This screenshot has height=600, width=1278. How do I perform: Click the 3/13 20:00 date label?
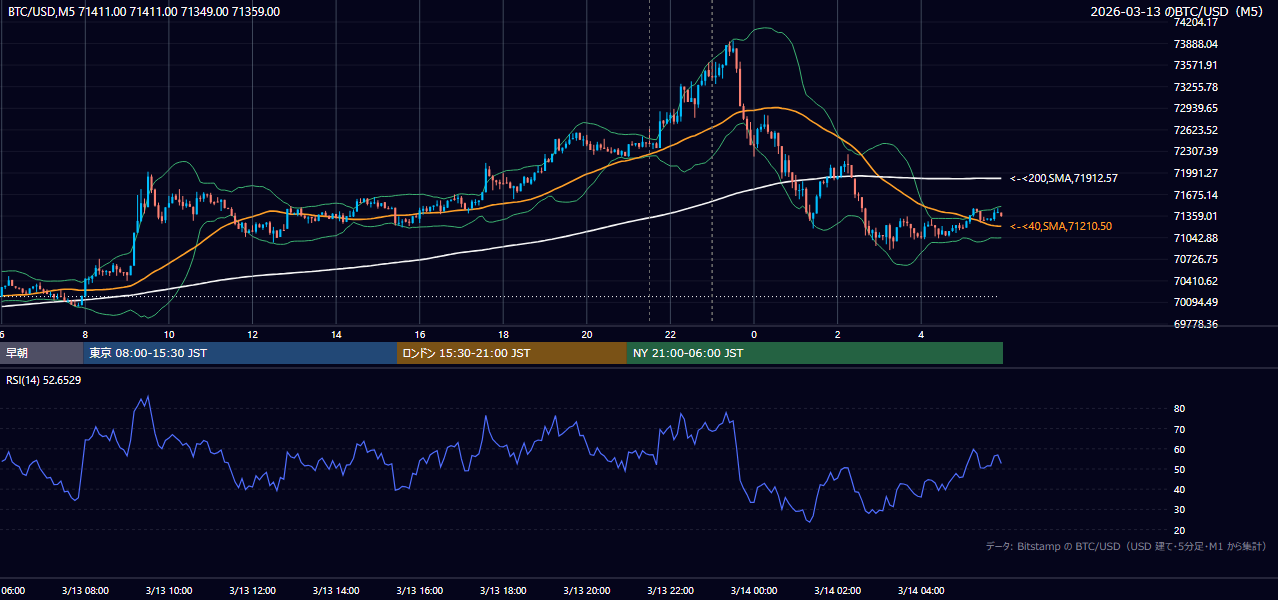pos(587,591)
